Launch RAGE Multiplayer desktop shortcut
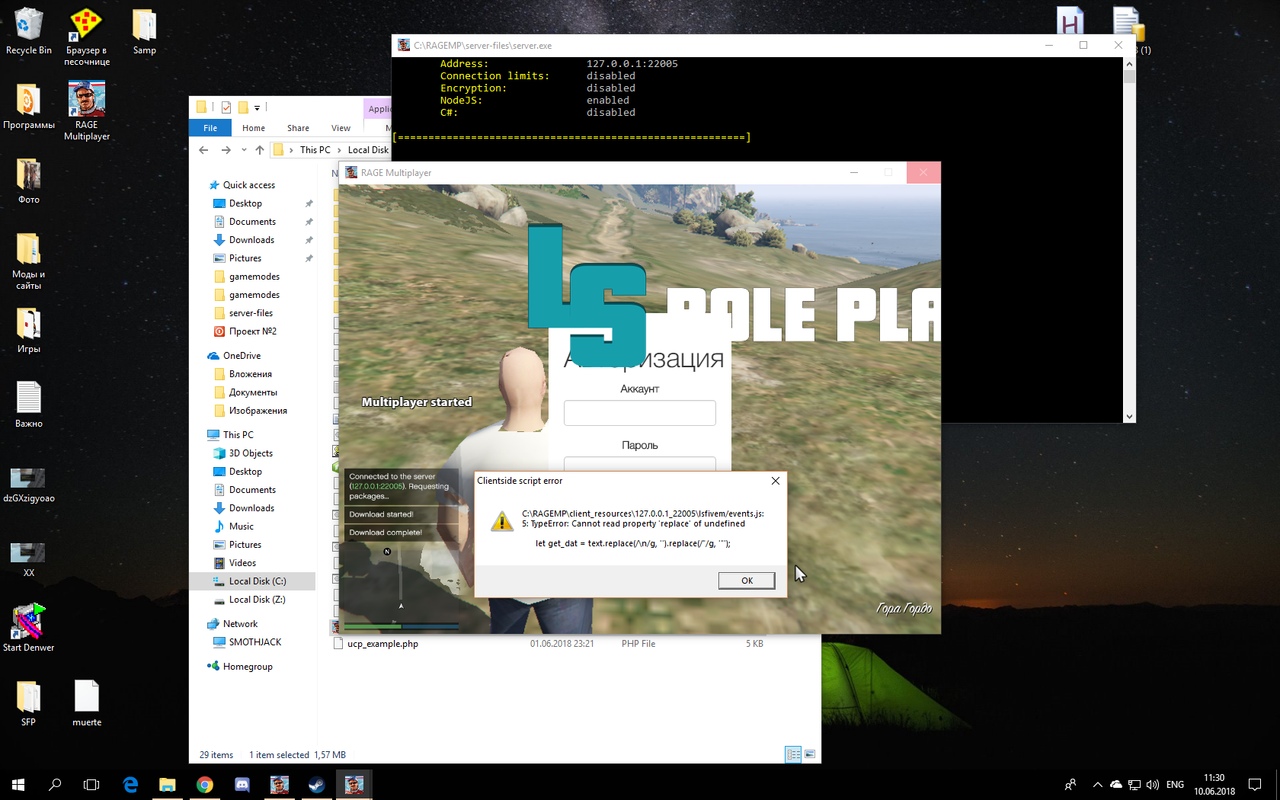 pos(87,112)
